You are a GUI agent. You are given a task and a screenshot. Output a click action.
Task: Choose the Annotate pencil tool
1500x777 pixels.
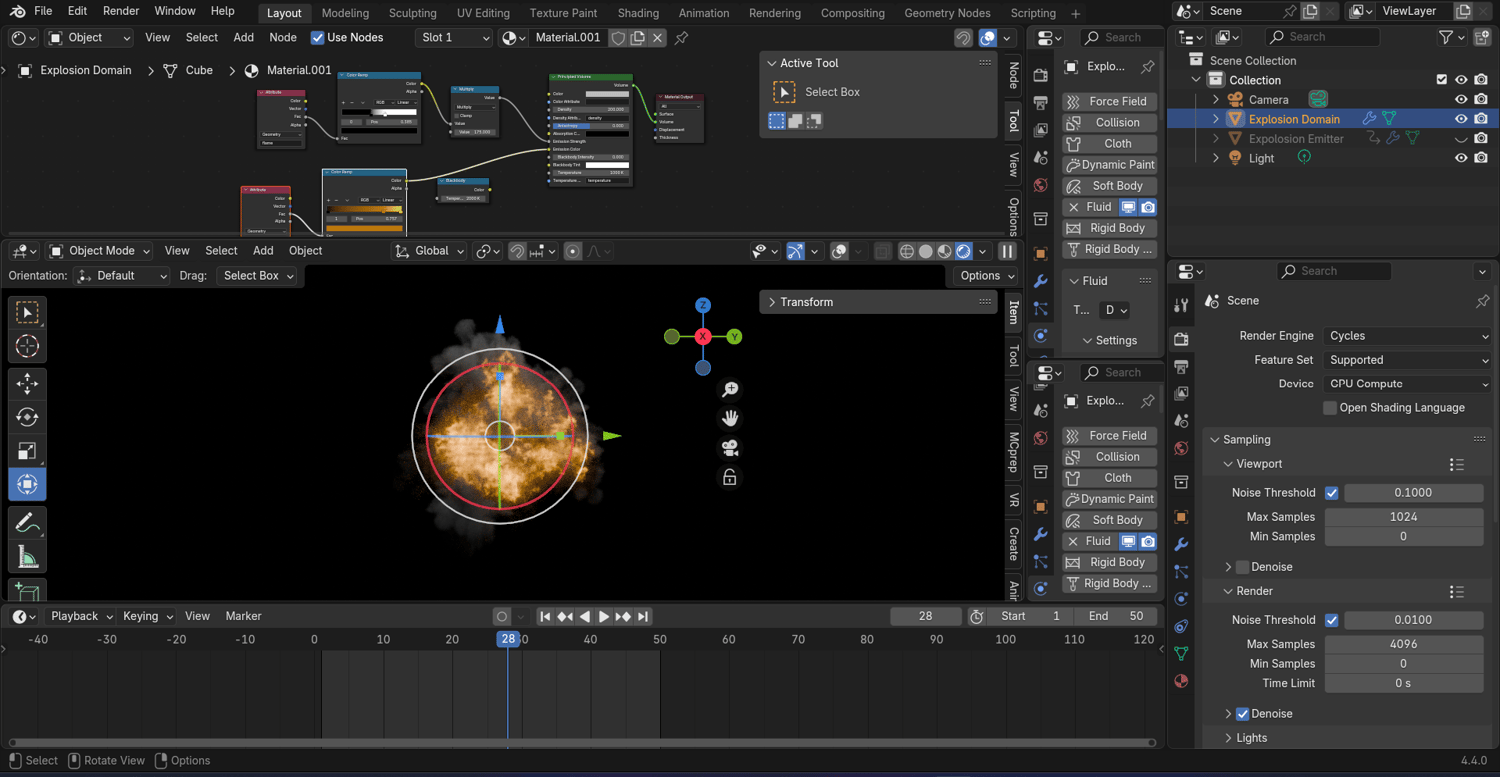[27, 523]
